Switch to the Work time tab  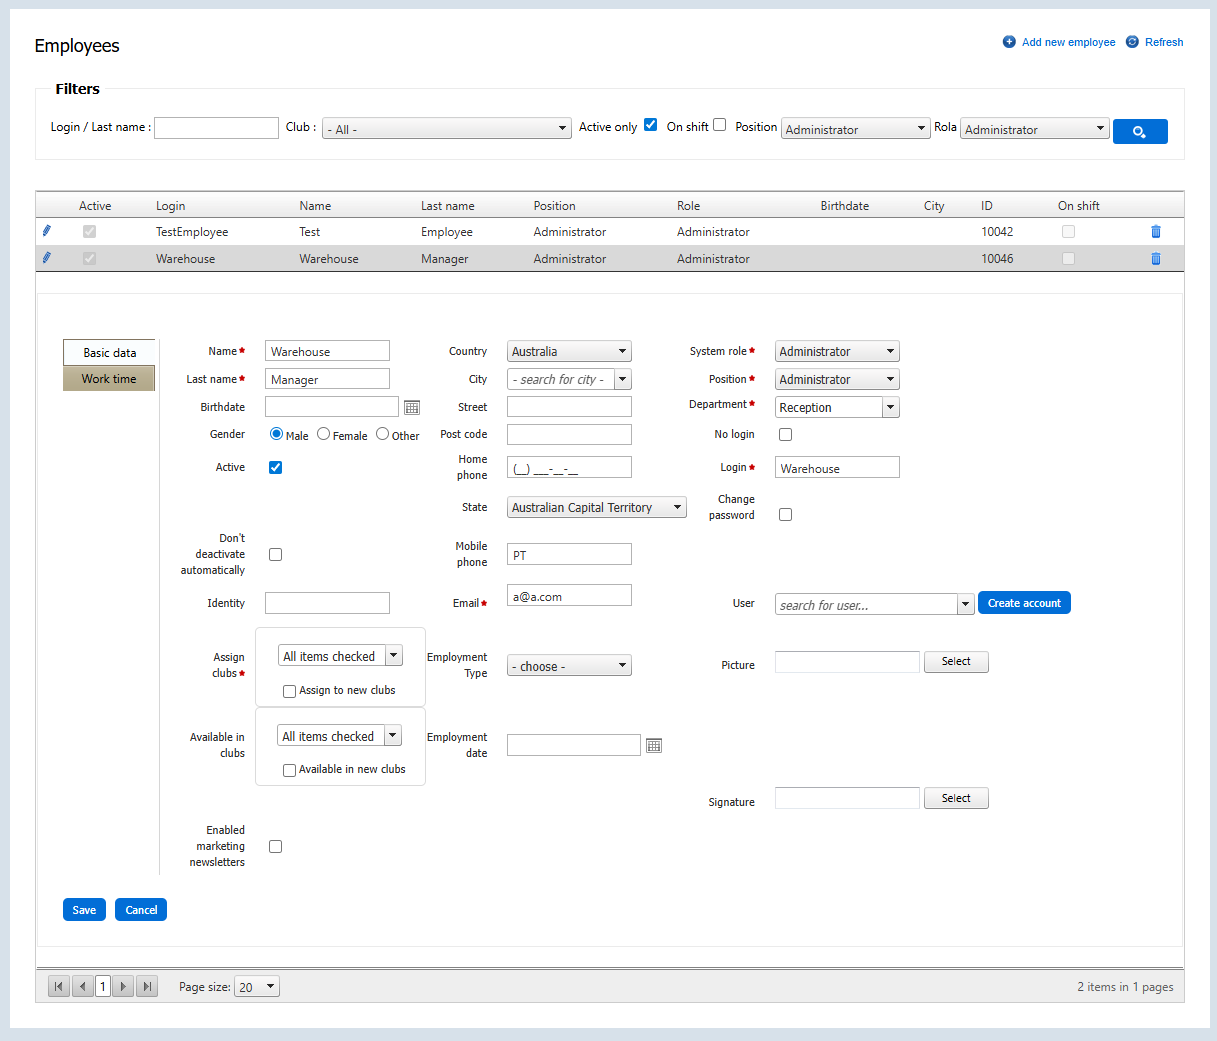(109, 379)
